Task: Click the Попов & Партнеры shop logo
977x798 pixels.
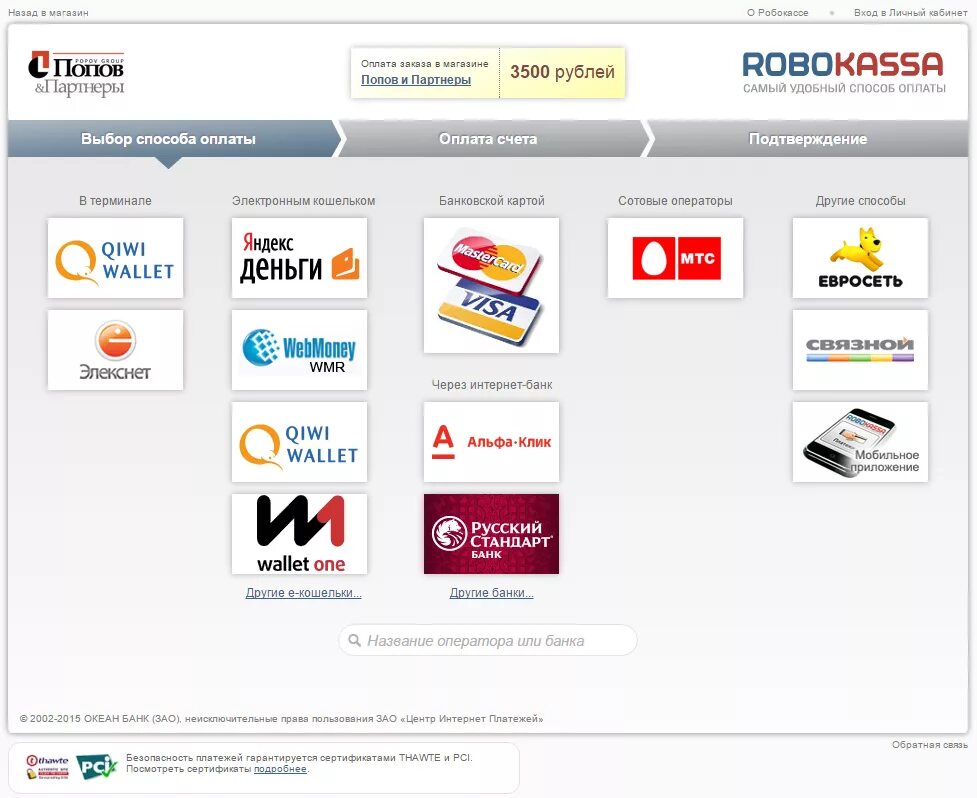Action: click(77, 74)
